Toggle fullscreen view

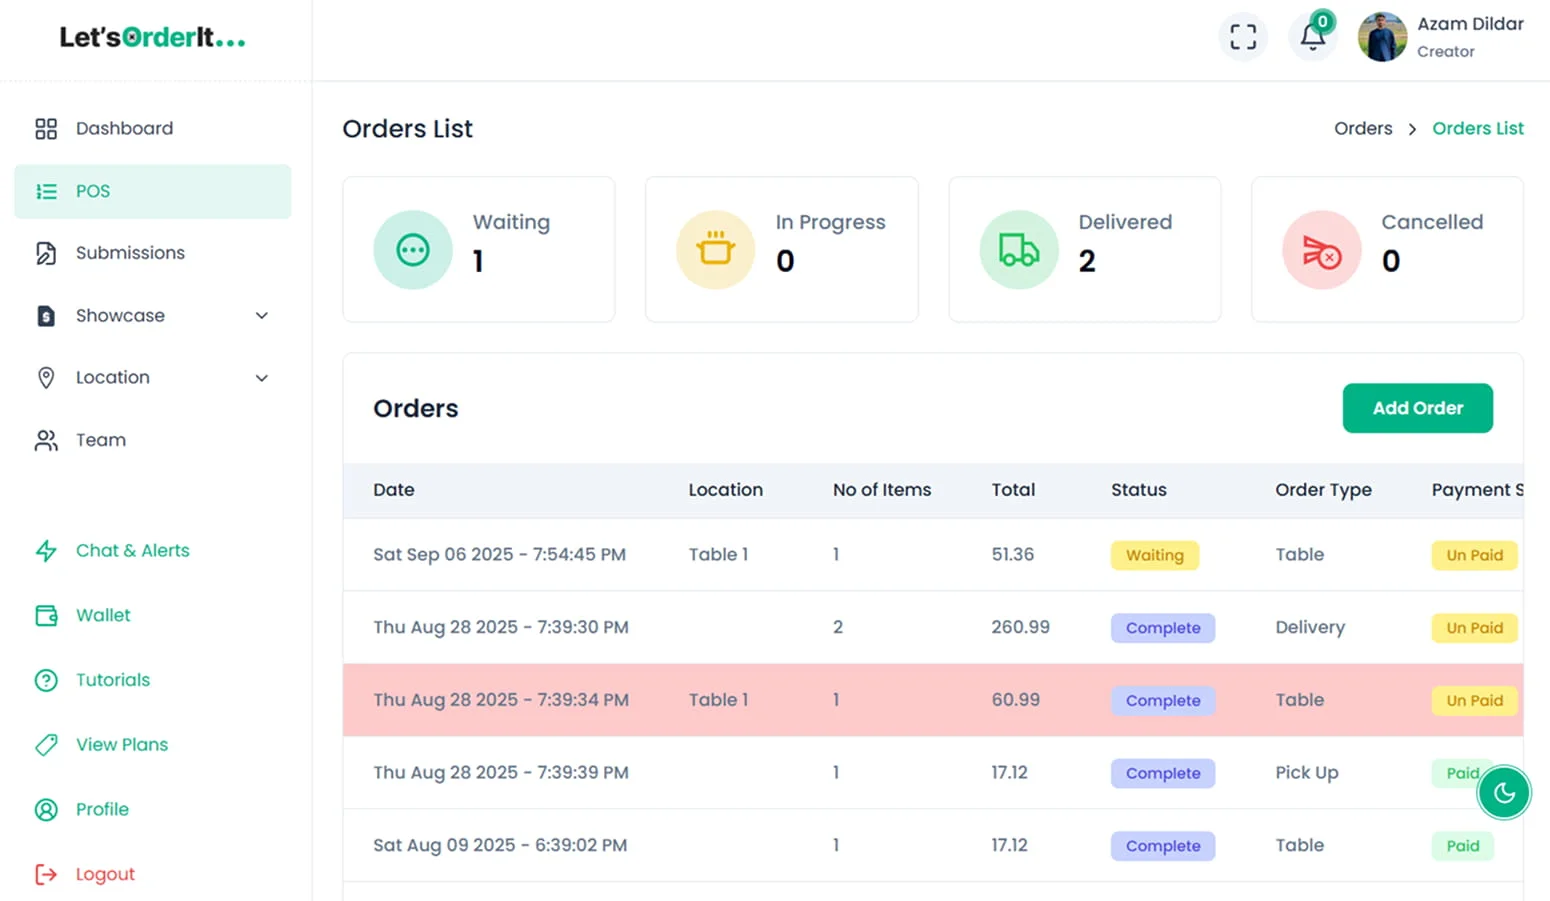pos(1243,36)
